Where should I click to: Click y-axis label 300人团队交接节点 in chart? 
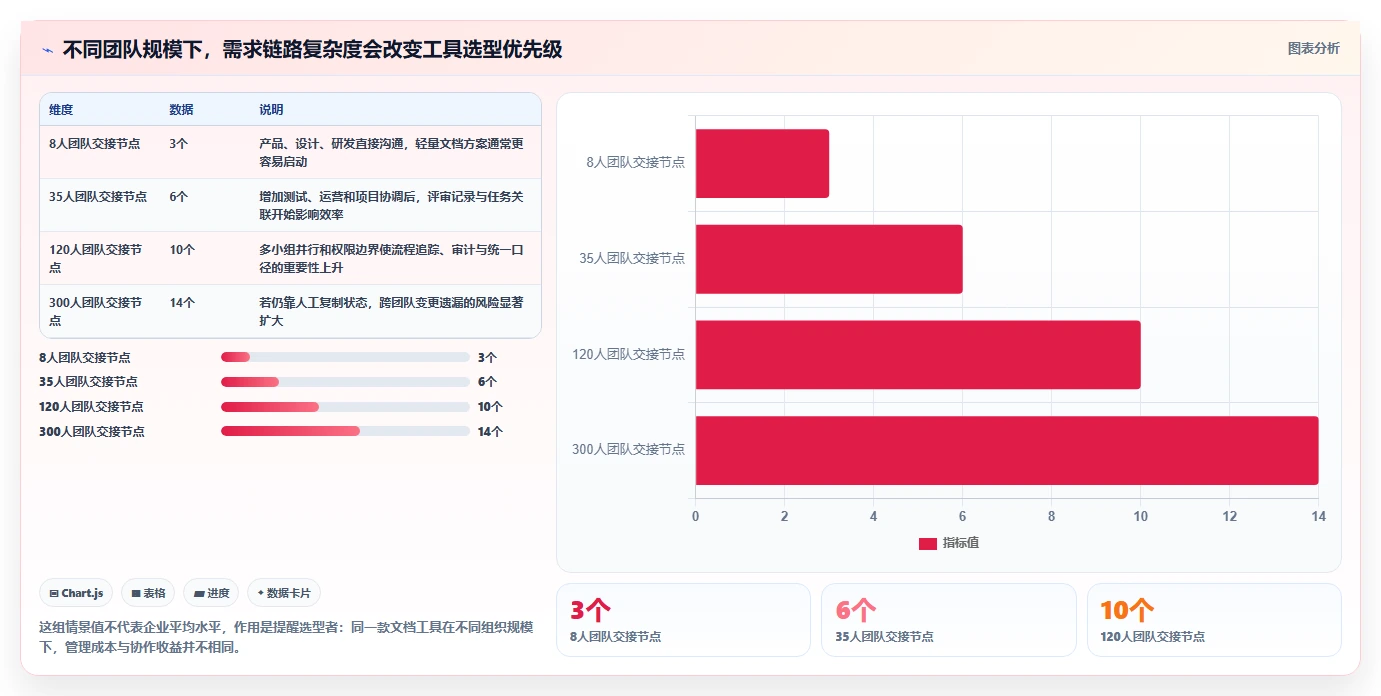pos(629,450)
